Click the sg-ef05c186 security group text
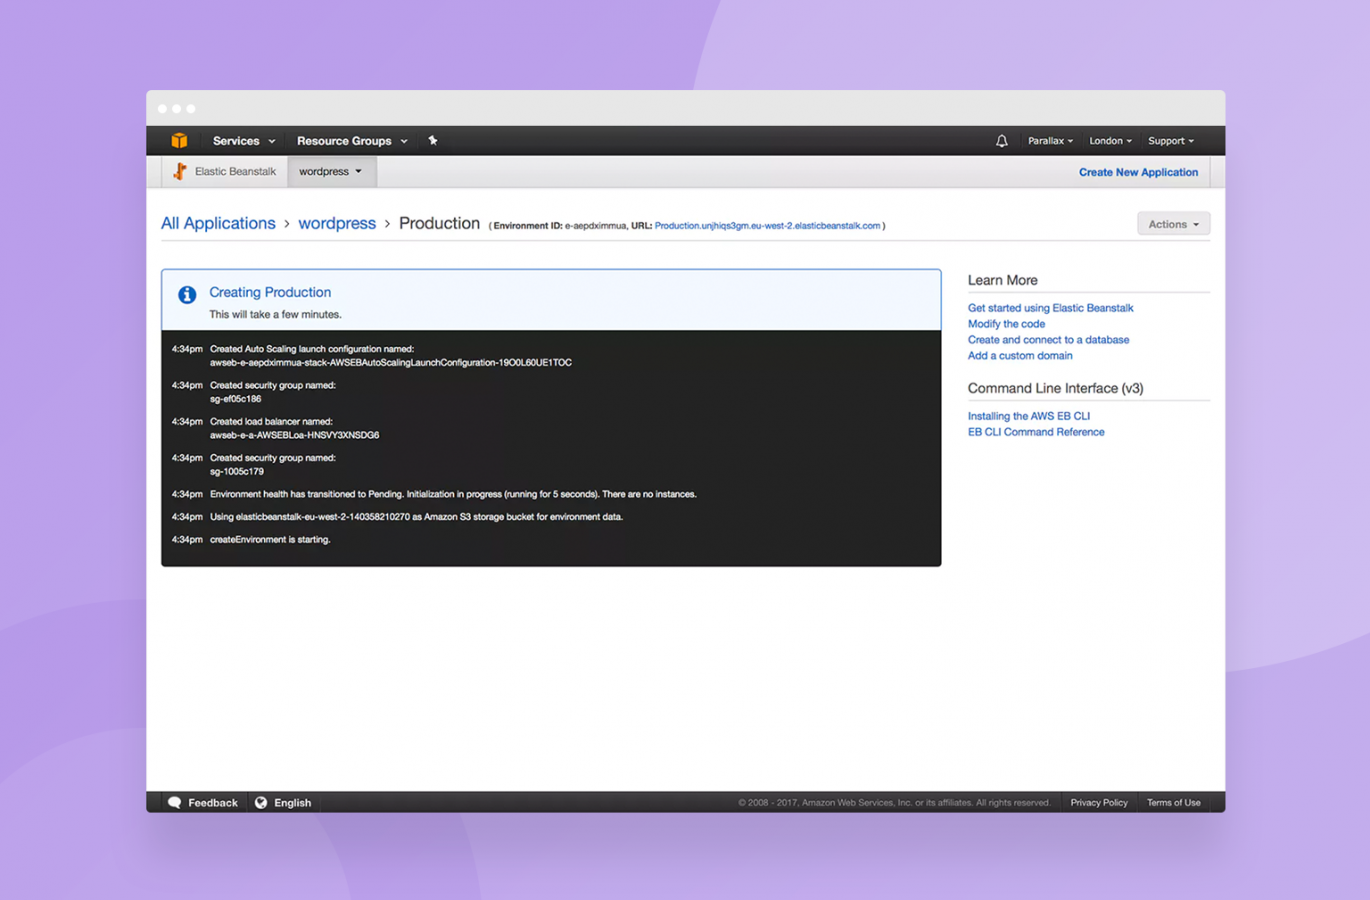The width and height of the screenshot is (1370, 900). (x=235, y=399)
